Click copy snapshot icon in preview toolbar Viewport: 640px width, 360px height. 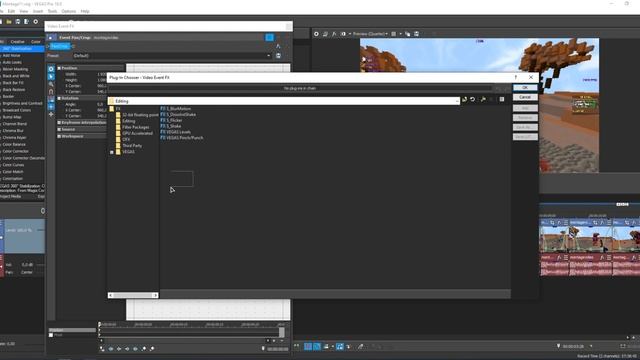coord(407,34)
